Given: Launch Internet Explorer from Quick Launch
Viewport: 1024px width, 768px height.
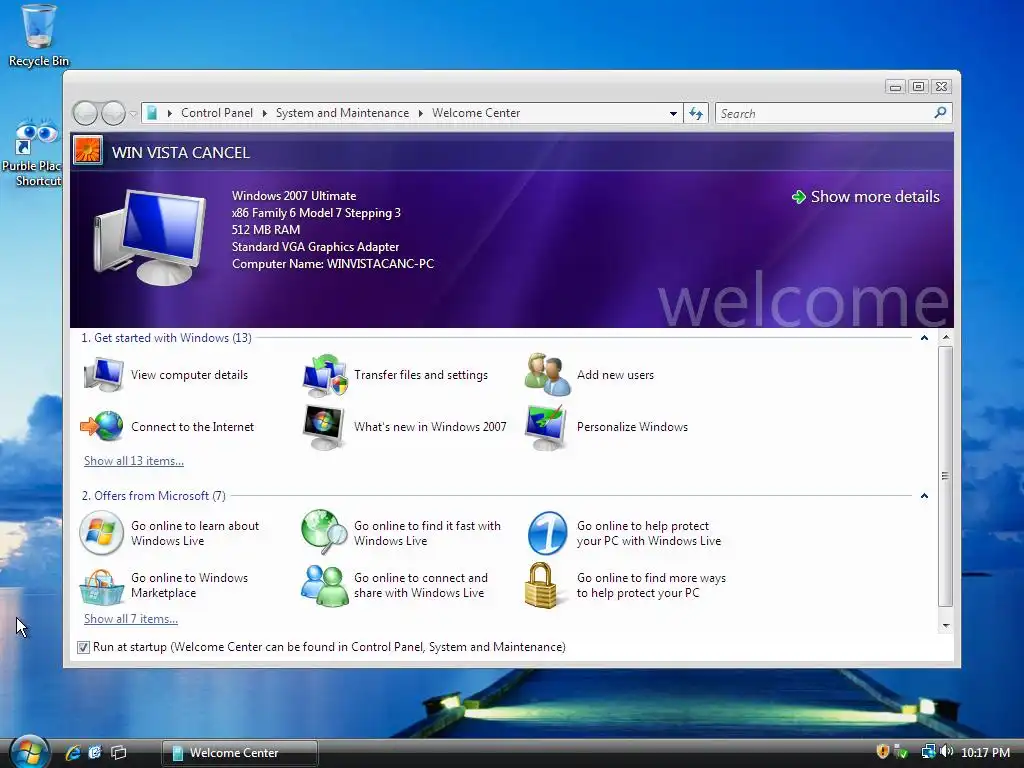Looking at the screenshot, I should click(x=72, y=752).
